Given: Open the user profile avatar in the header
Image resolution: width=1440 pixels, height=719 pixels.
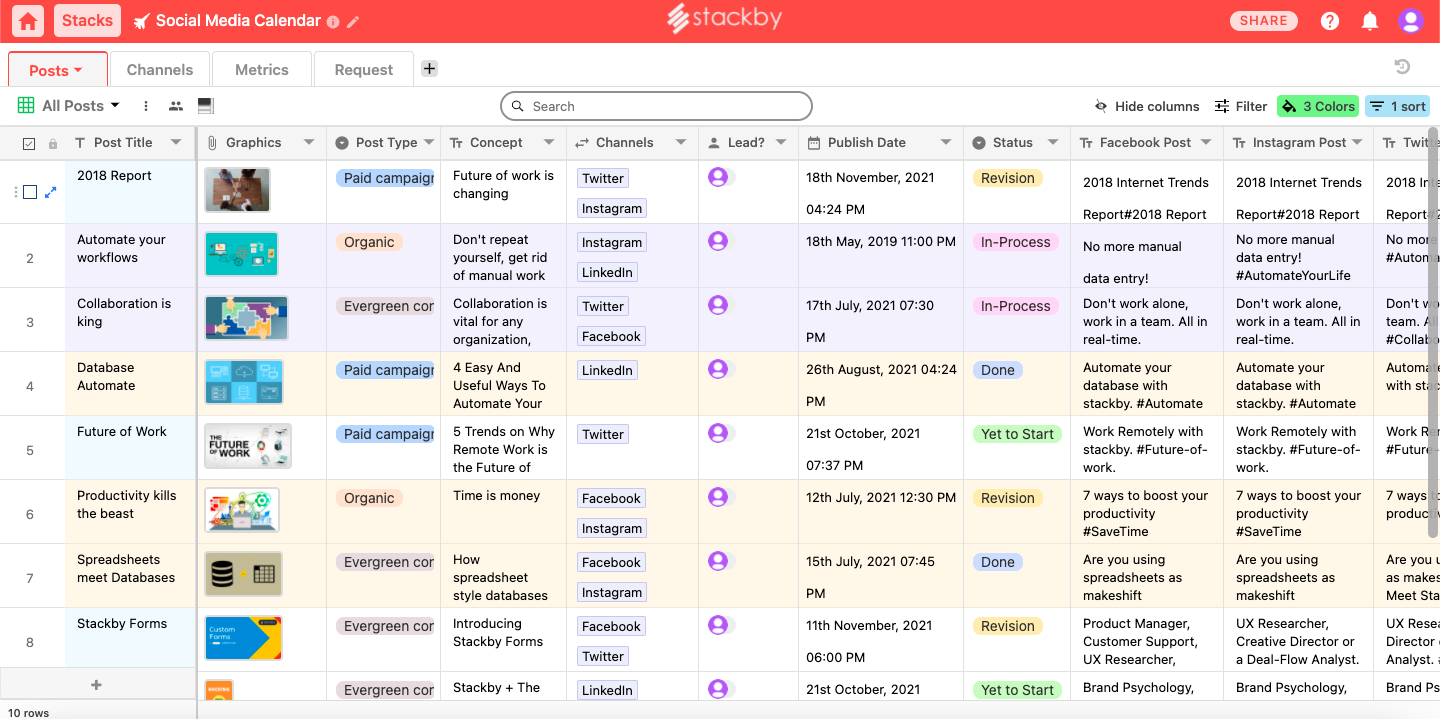Looking at the screenshot, I should (x=1411, y=21).
